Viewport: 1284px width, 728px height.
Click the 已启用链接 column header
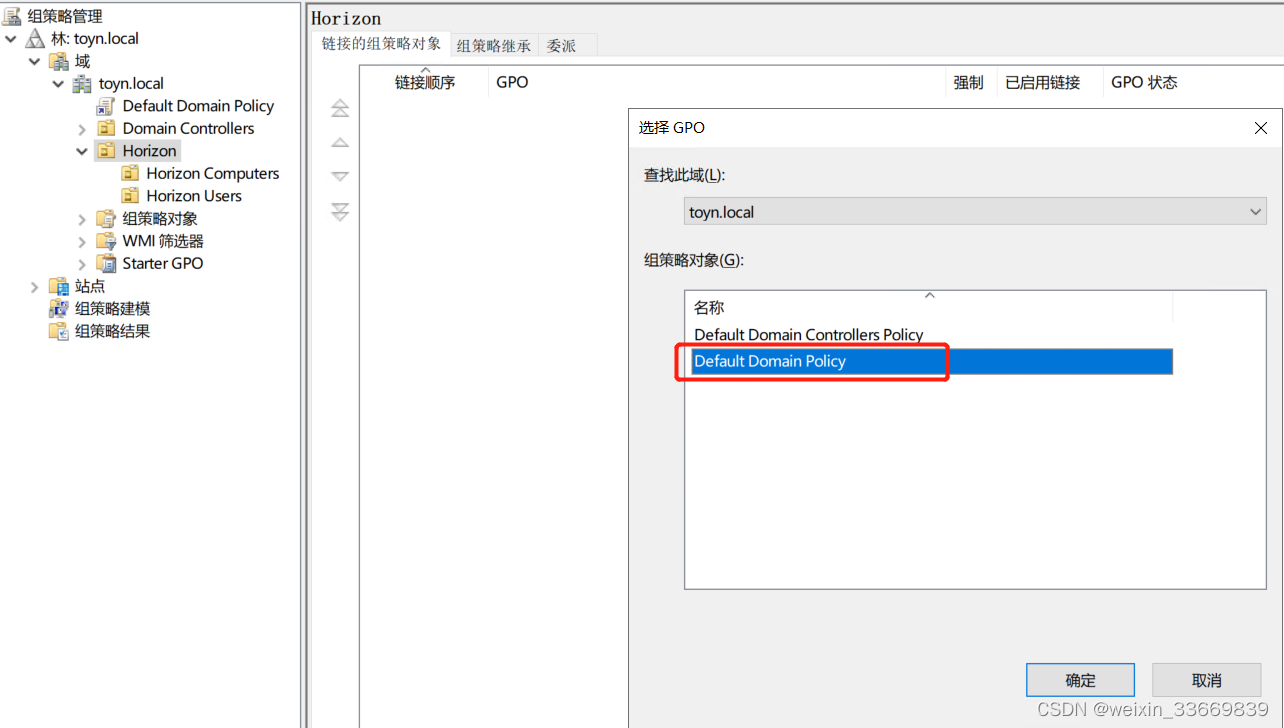1050,82
